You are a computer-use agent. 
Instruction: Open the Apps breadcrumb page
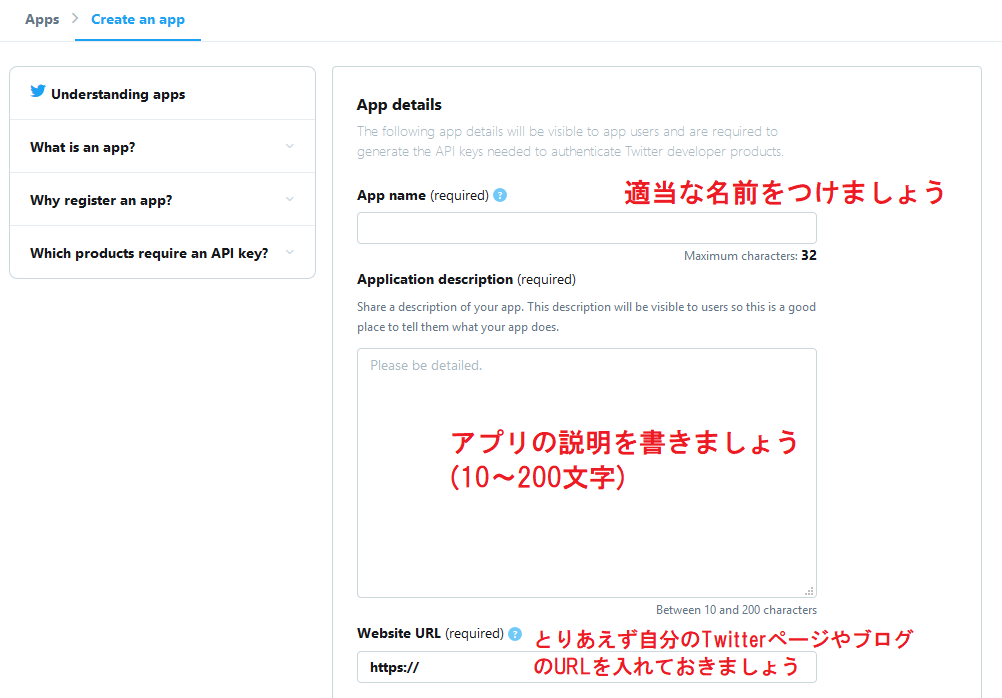click(x=42, y=18)
